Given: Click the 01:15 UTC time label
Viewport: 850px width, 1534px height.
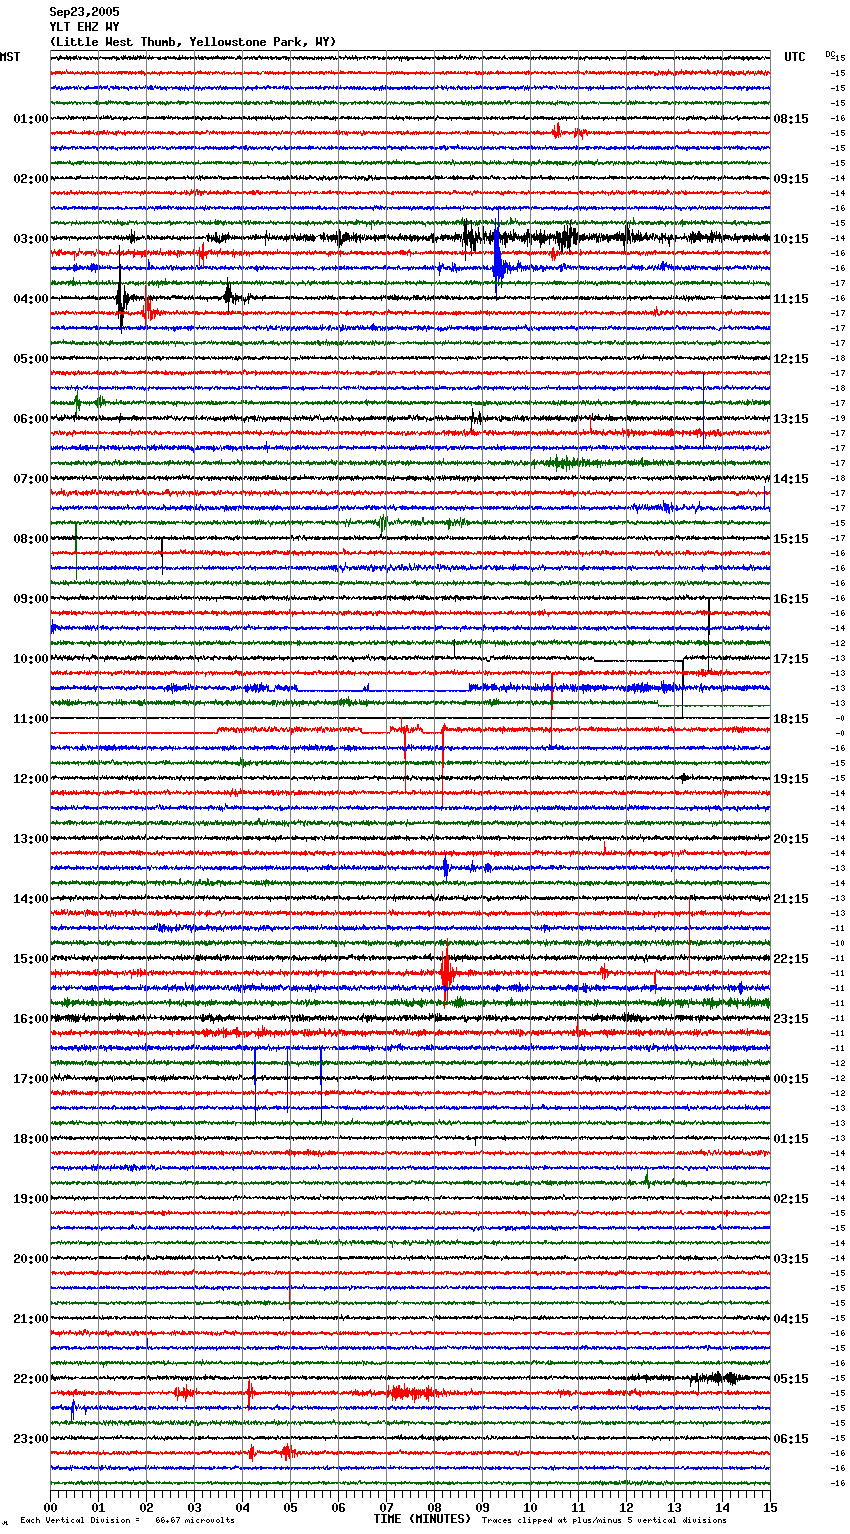Looking at the screenshot, I should pos(791,1139).
